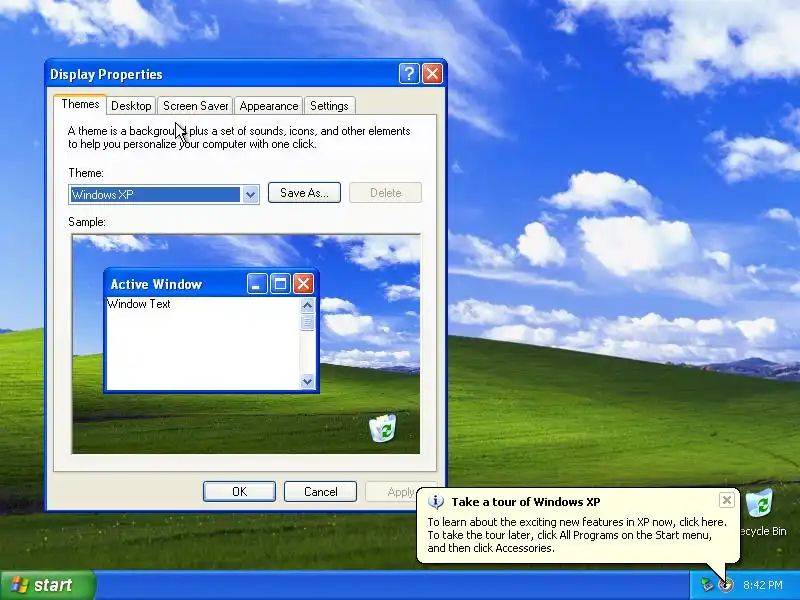The width and height of the screenshot is (800, 600).
Task: Open the Start menu
Action: point(47,585)
